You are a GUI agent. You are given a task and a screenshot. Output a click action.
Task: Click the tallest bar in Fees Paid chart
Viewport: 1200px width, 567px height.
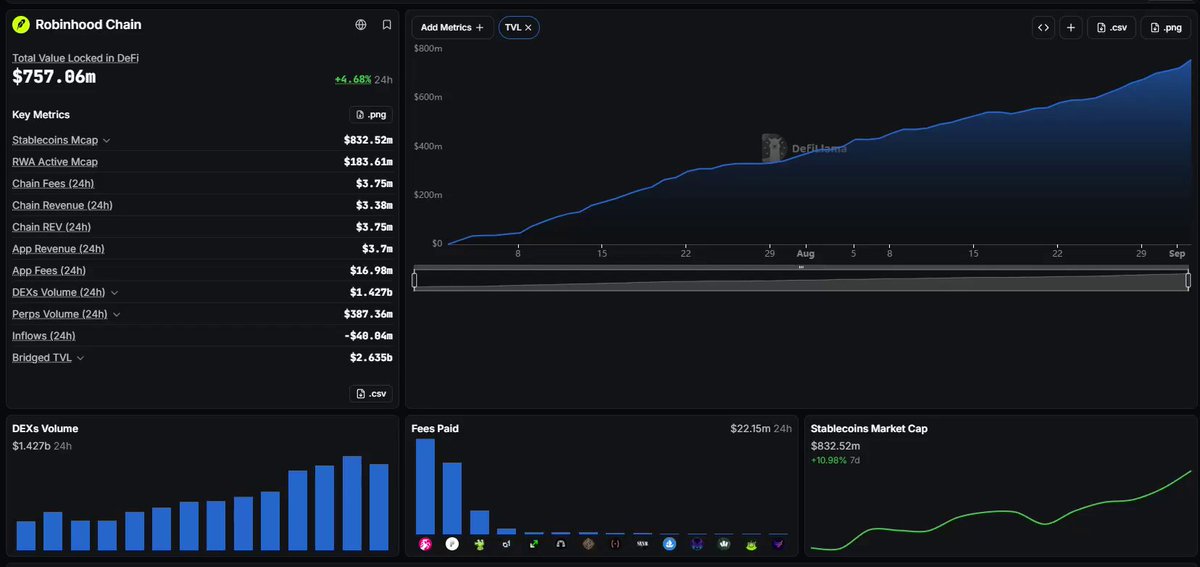point(425,486)
